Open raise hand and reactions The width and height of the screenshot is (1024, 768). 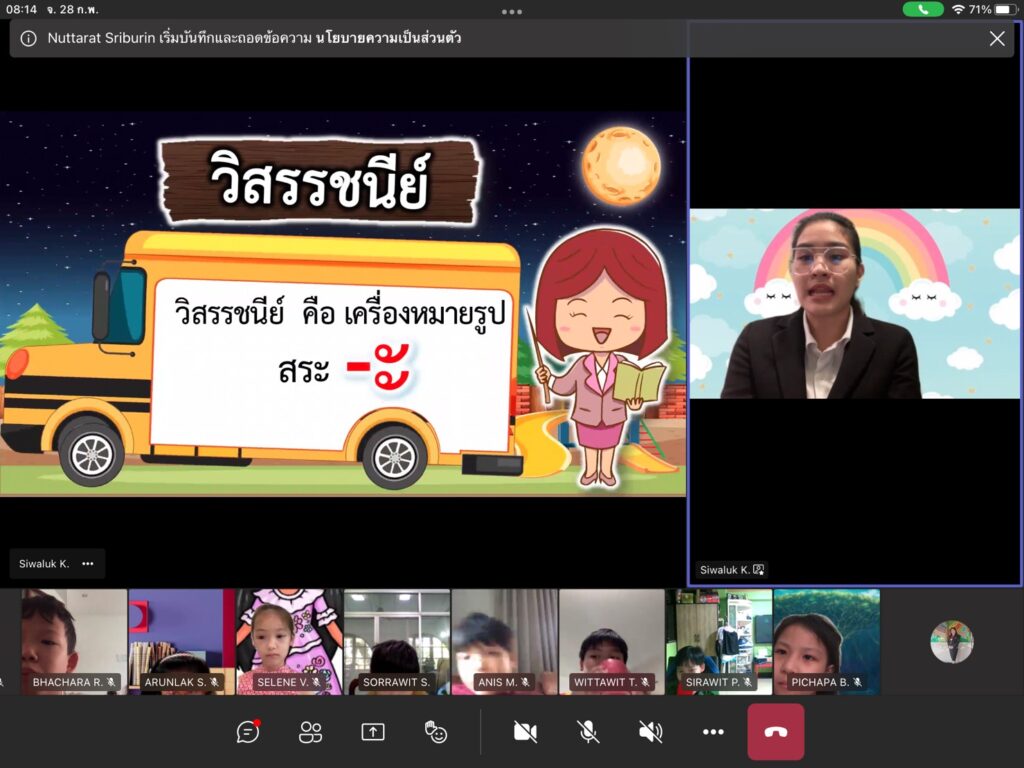coord(436,732)
